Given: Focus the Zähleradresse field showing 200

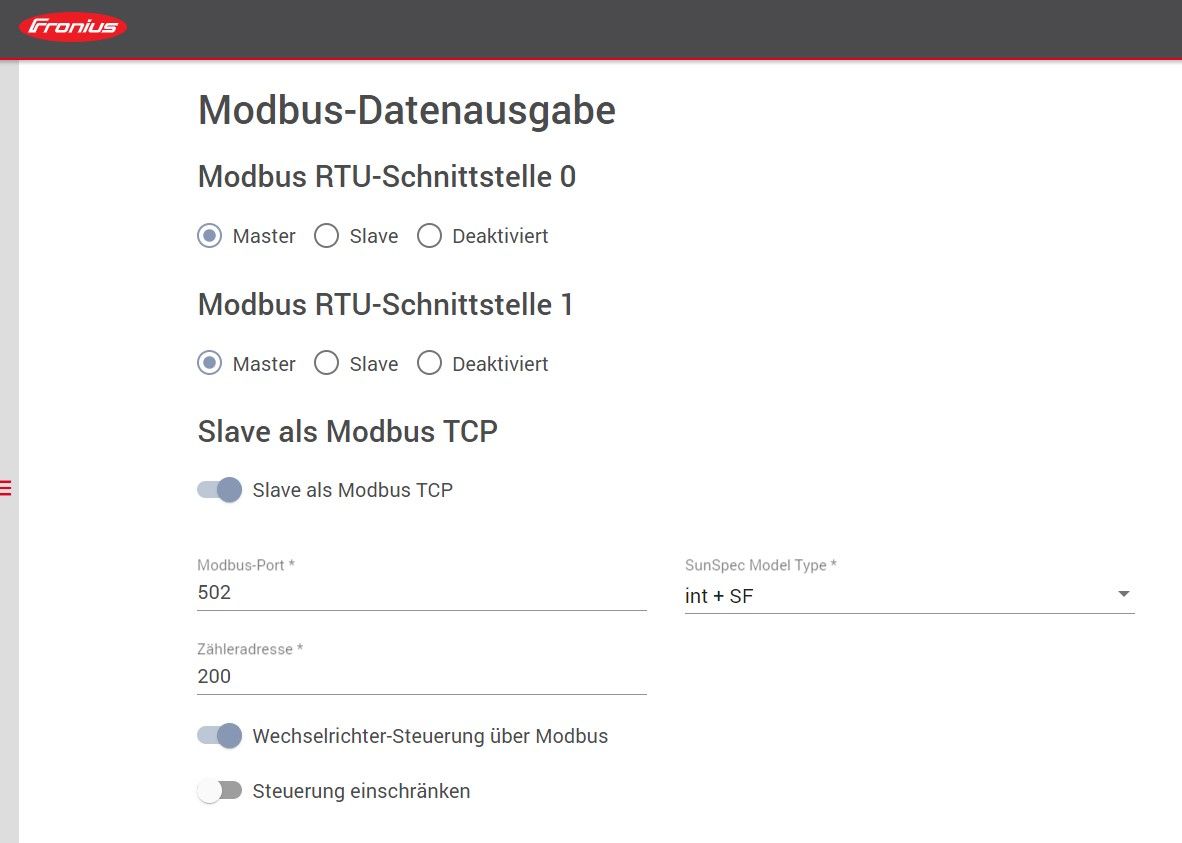Looking at the screenshot, I should pyautogui.click(x=421, y=677).
